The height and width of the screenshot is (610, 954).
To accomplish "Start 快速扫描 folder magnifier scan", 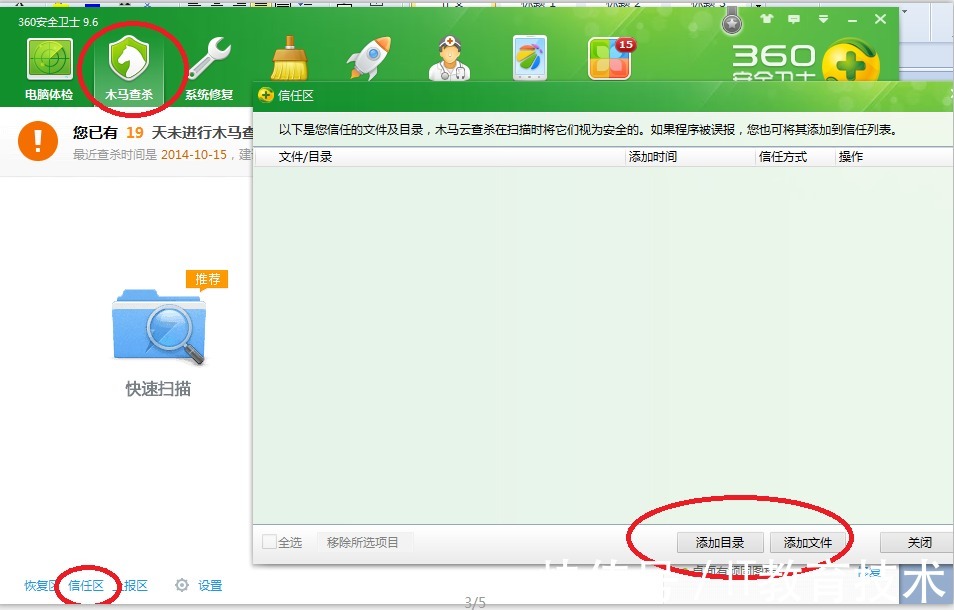I will pyautogui.click(x=159, y=327).
